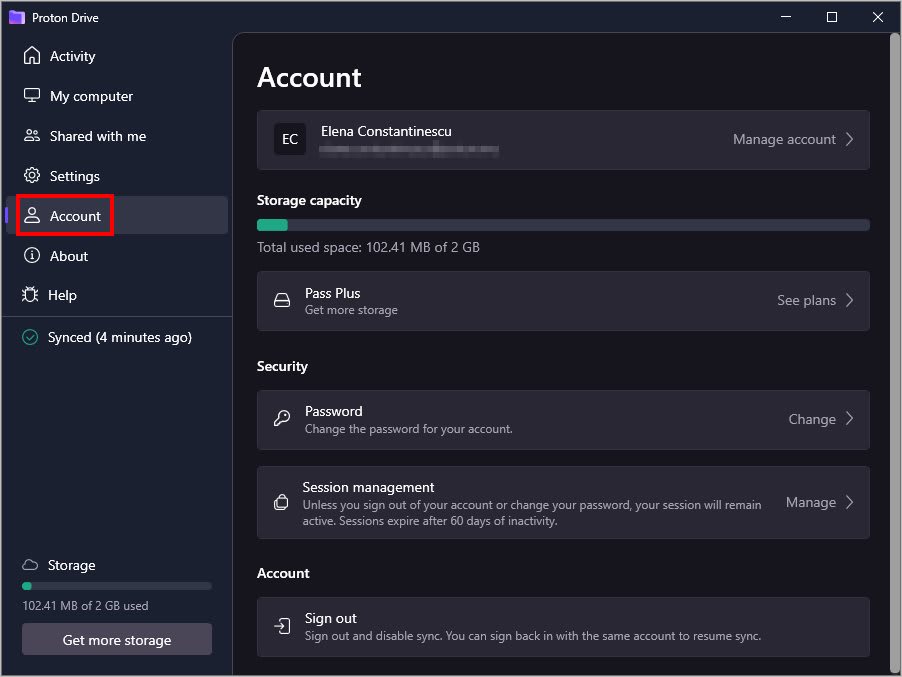Navigate to the Activity section
Viewport: 902px width, 677px height.
70,56
